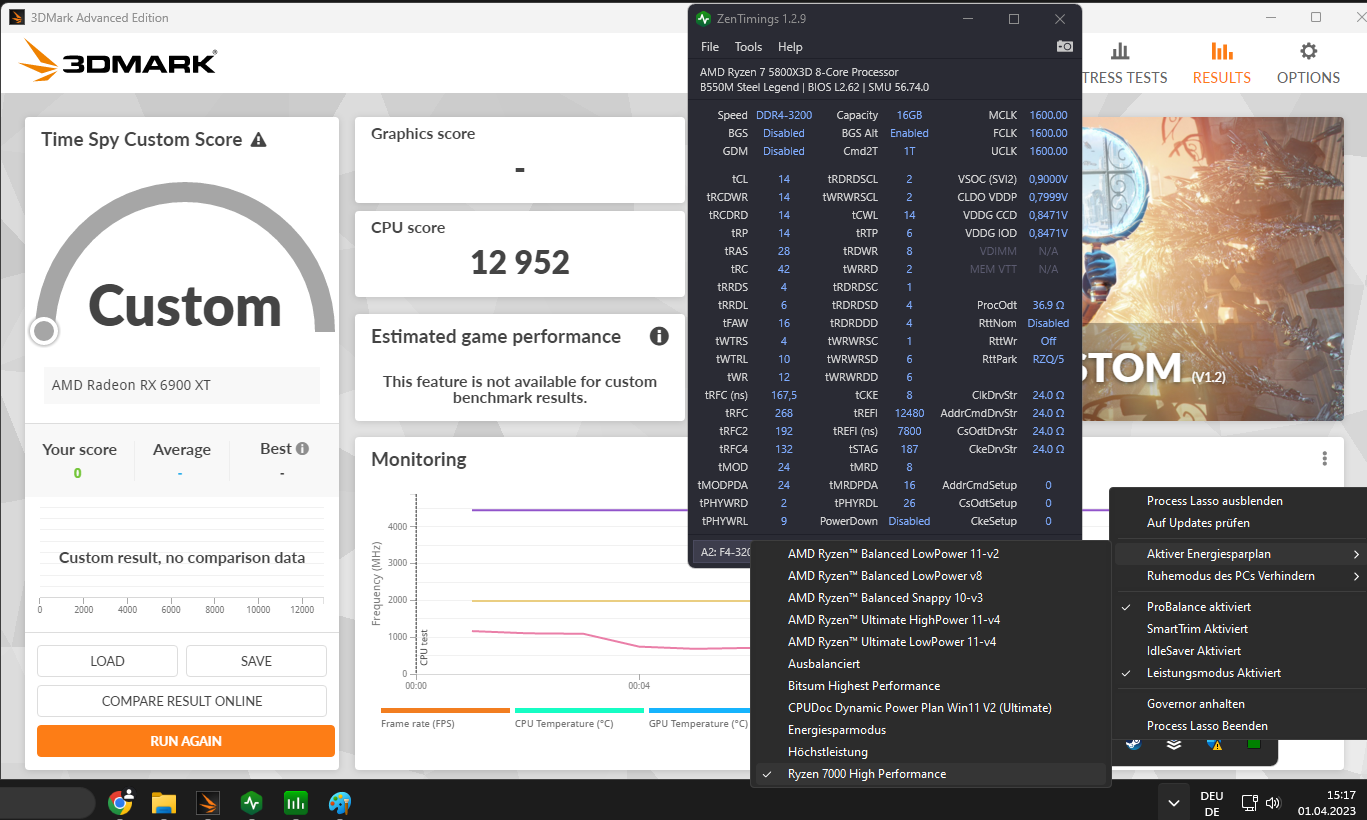Click the Steam tray icon
1367x820 pixels.
click(1133, 744)
